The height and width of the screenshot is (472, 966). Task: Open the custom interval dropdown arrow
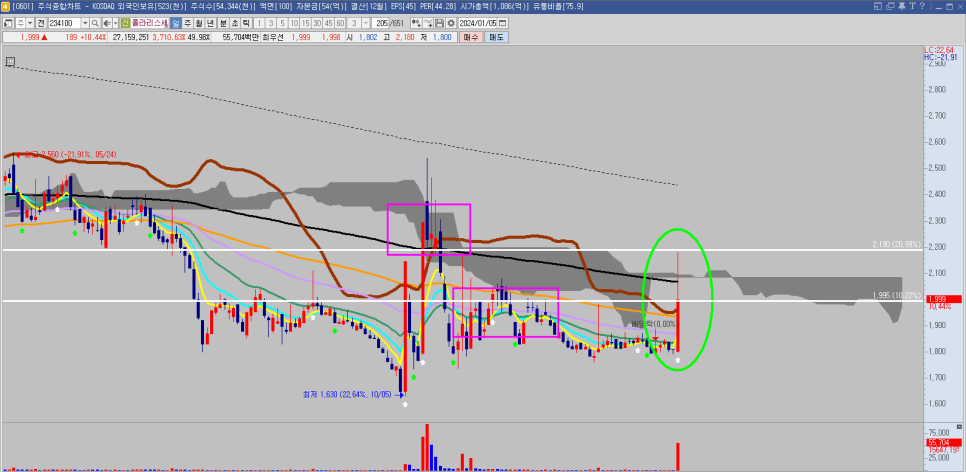click(x=366, y=23)
